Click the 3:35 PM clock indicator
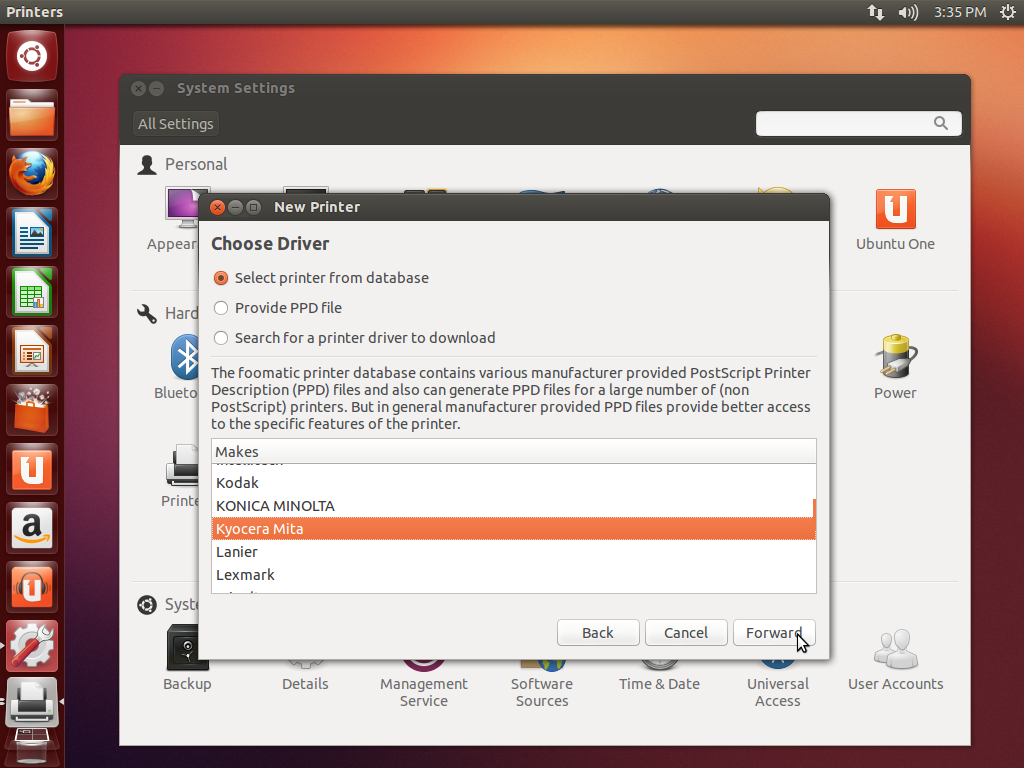The height and width of the screenshot is (768, 1024). [960, 12]
